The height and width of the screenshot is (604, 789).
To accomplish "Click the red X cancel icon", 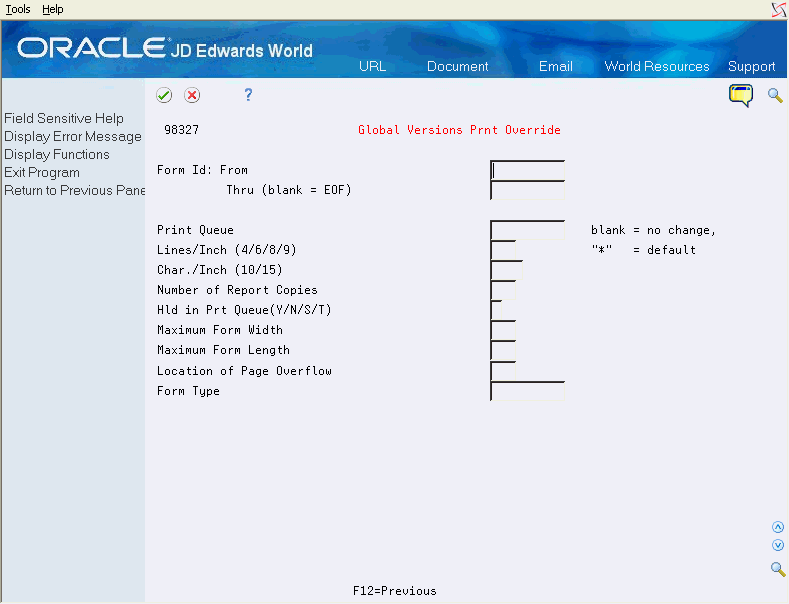I will pos(192,95).
